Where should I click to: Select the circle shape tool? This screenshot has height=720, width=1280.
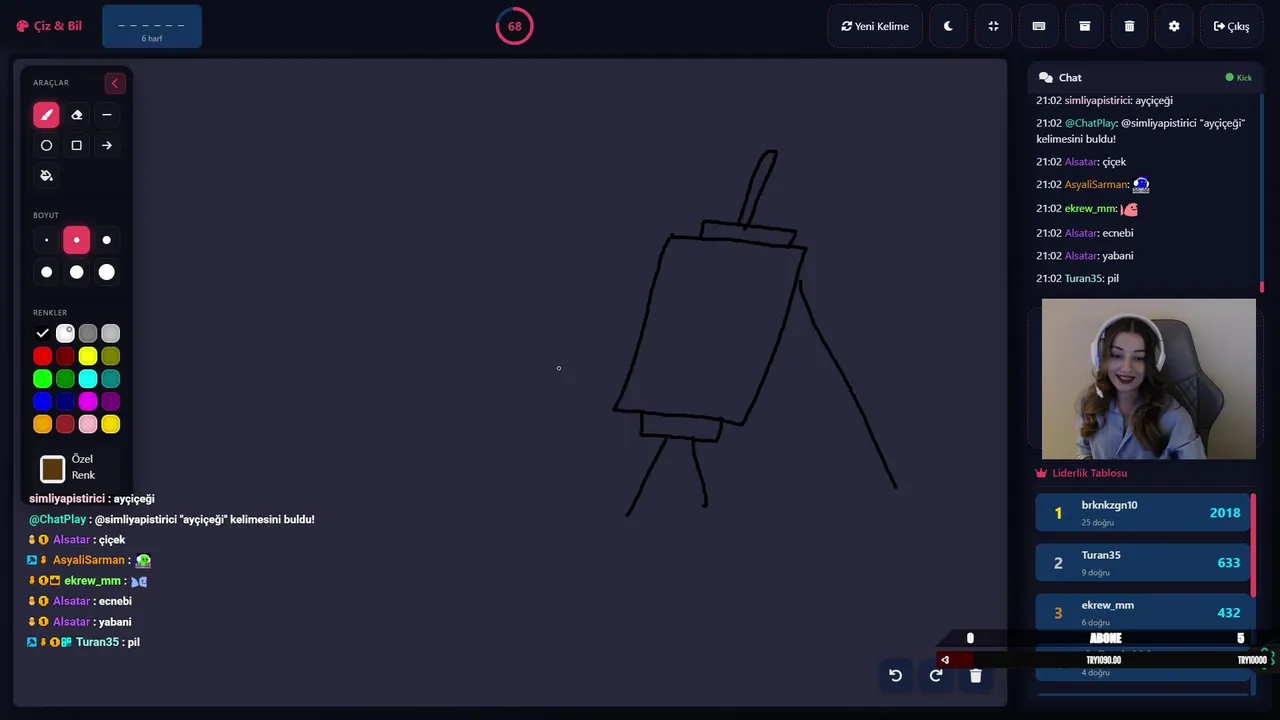pos(46,145)
